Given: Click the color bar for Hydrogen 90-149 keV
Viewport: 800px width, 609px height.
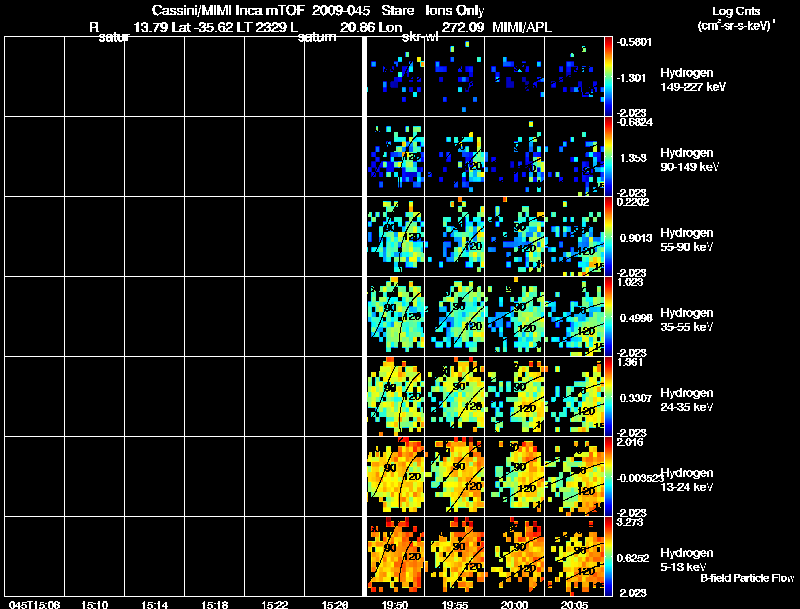Looking at the screenshot, I should [608, 157].
